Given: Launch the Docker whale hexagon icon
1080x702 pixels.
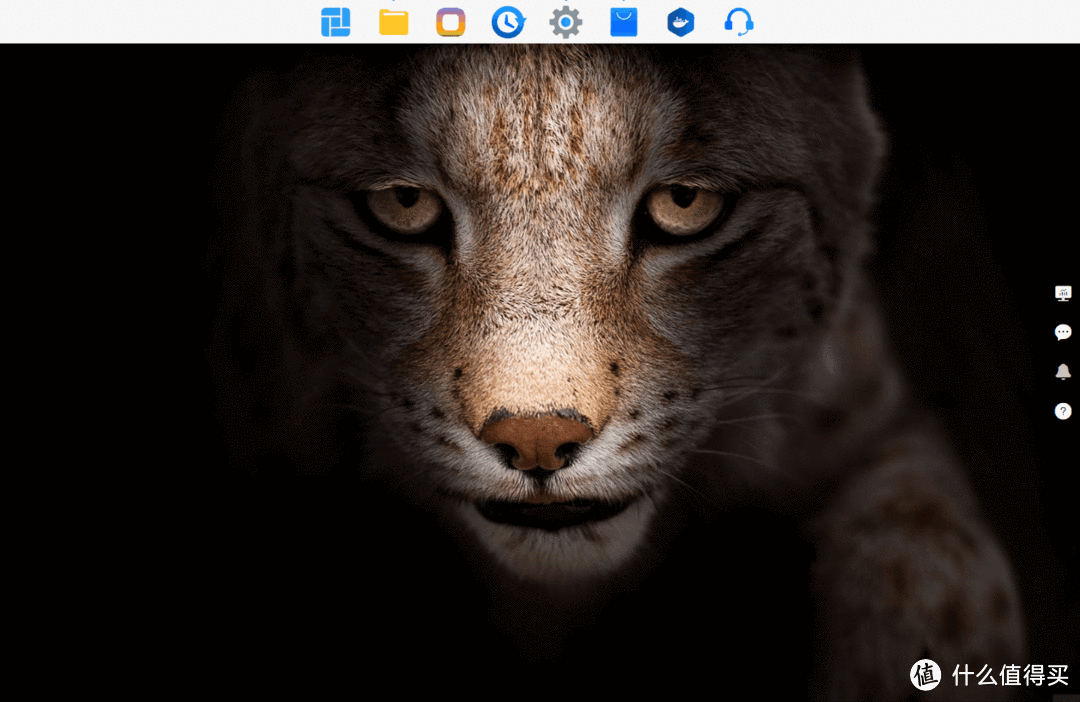Looking at the screenshot, I should click(681, 22).
